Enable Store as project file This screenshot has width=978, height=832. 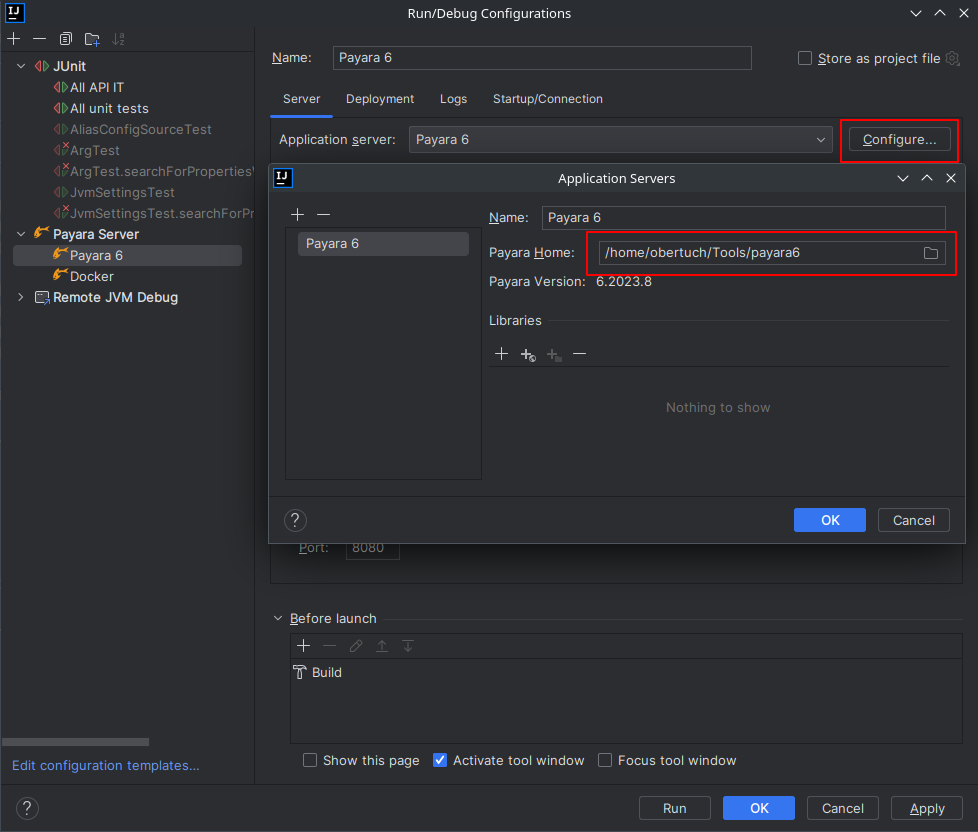[805, 58]
